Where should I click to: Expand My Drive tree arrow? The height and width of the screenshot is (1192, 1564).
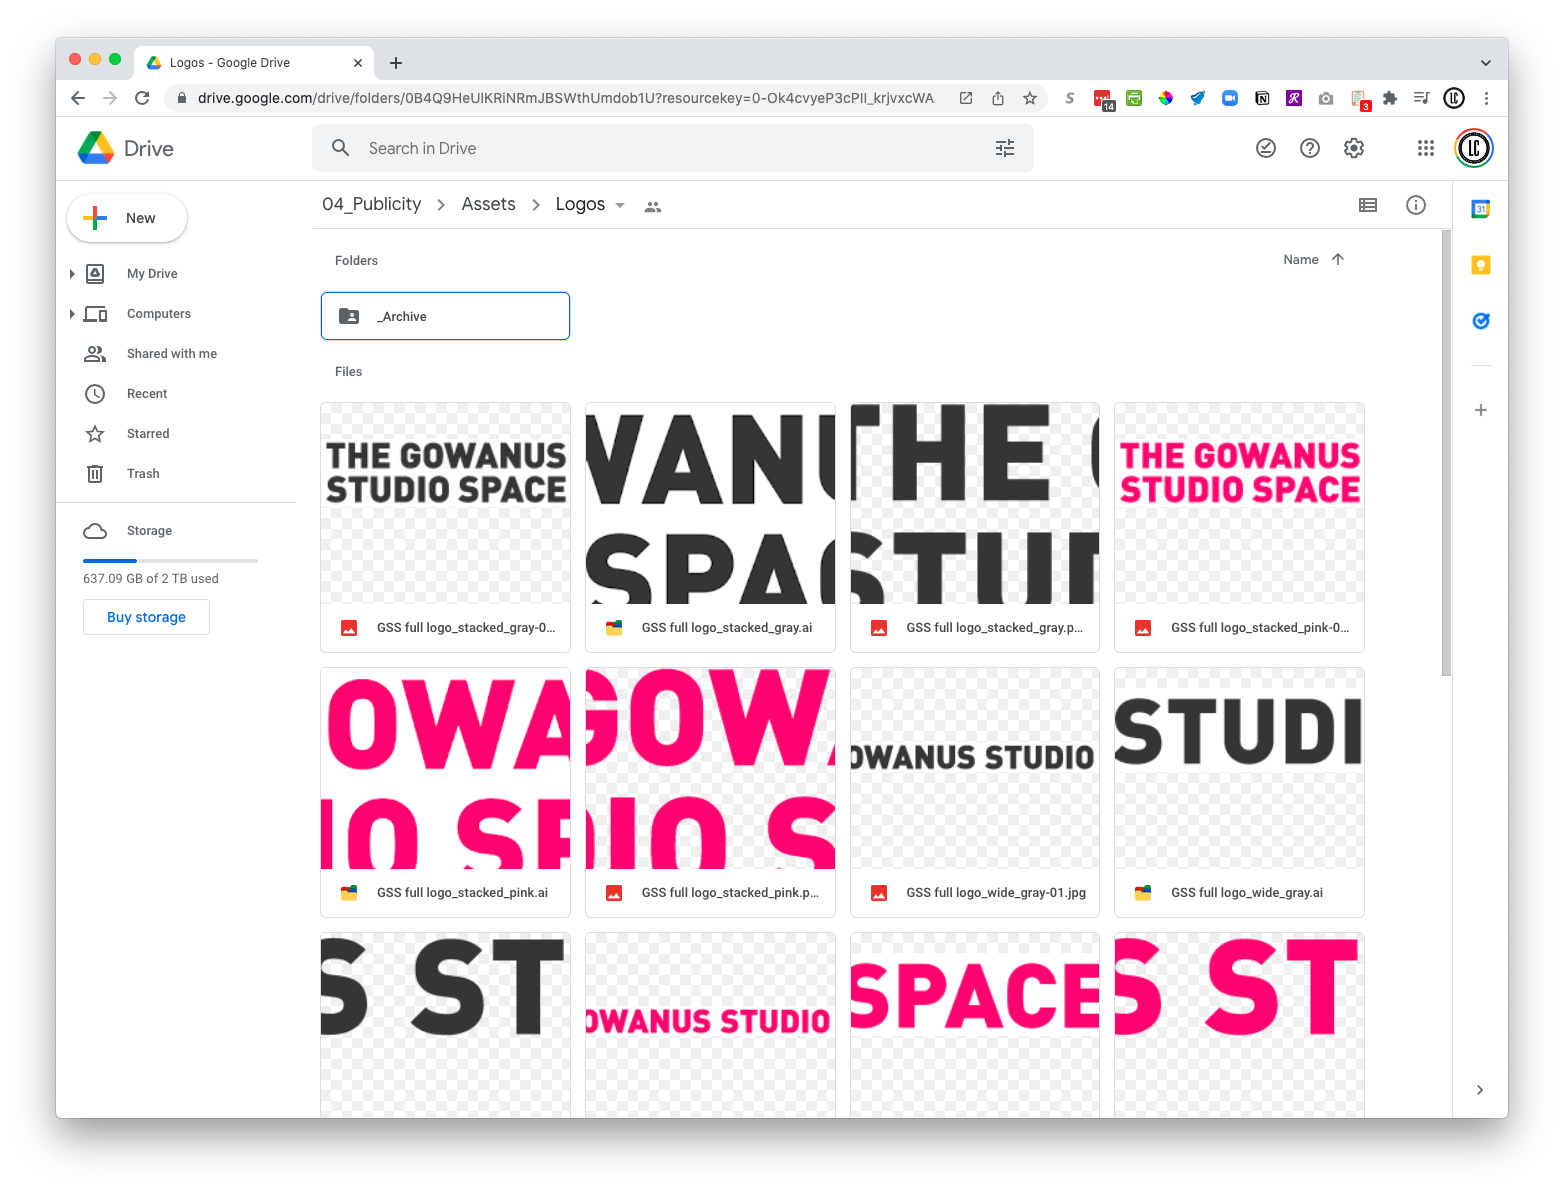72,273
